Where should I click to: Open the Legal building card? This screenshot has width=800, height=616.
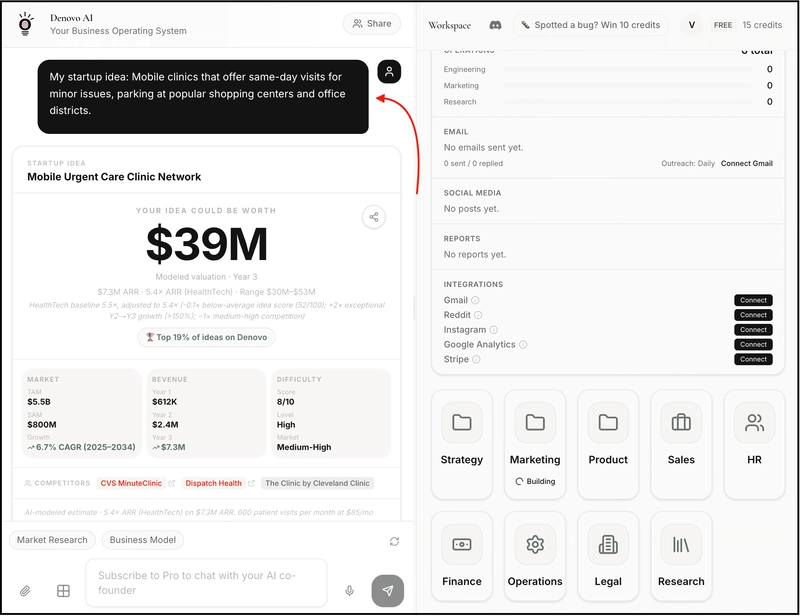click(608, 556)
